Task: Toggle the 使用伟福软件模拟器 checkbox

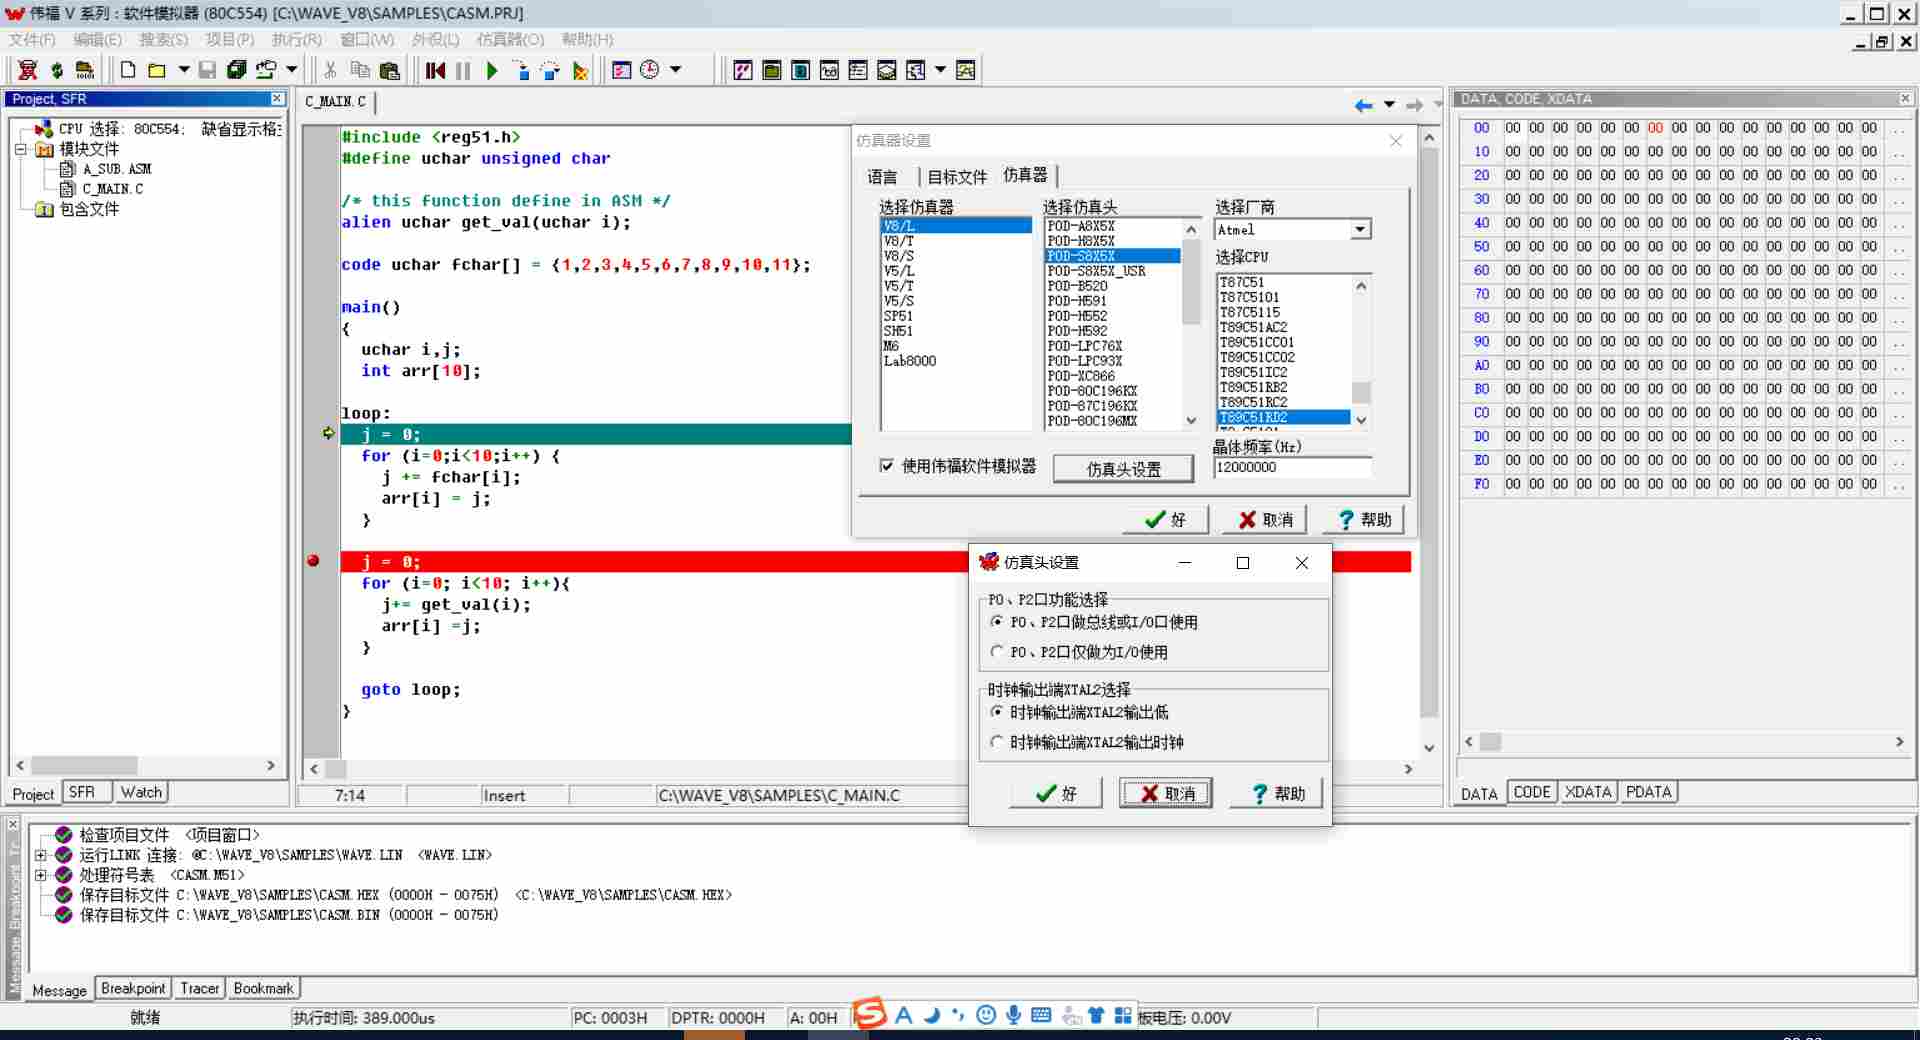Action: pos(887,466)
